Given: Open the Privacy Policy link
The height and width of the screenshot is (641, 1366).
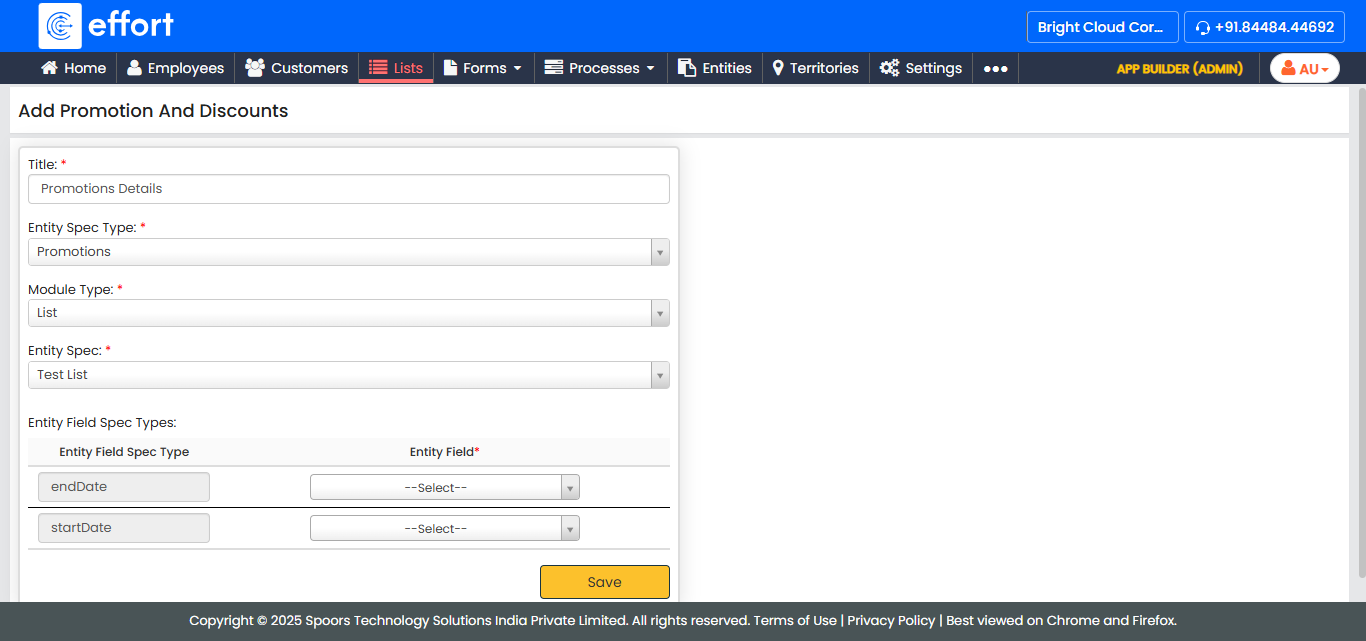Looking at the screenshot, I should [891, 620].
